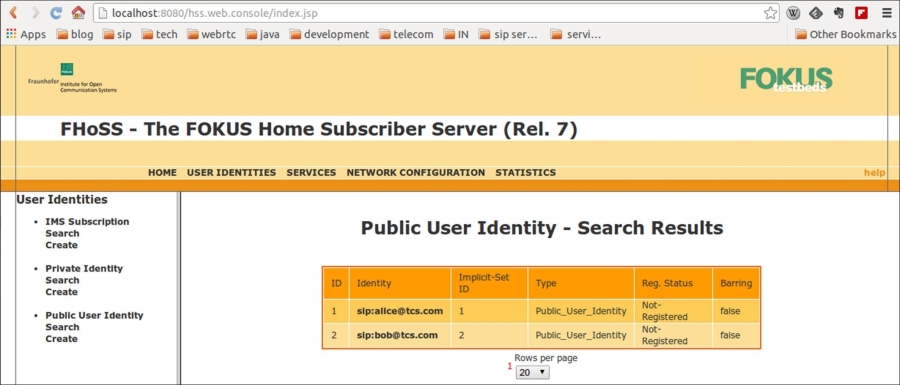Open the STATISTICS menu

point(525,172)
